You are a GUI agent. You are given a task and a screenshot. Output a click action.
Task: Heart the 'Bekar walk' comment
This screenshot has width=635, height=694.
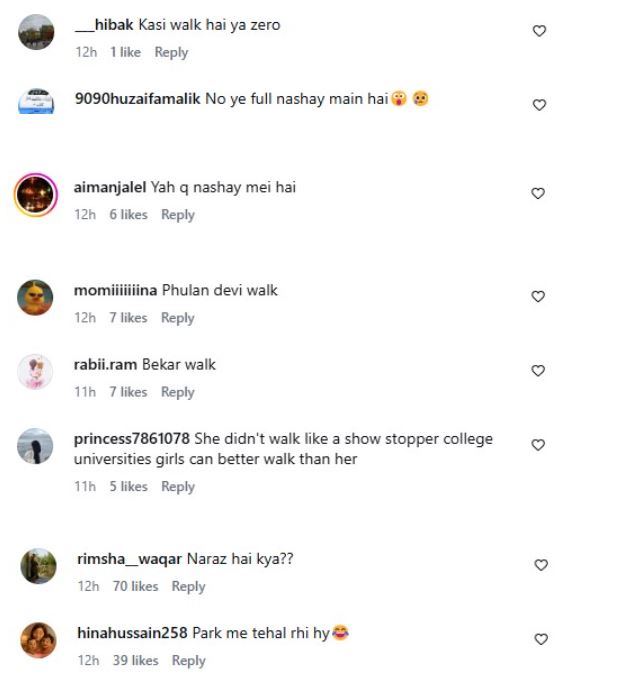coord(539,371)
